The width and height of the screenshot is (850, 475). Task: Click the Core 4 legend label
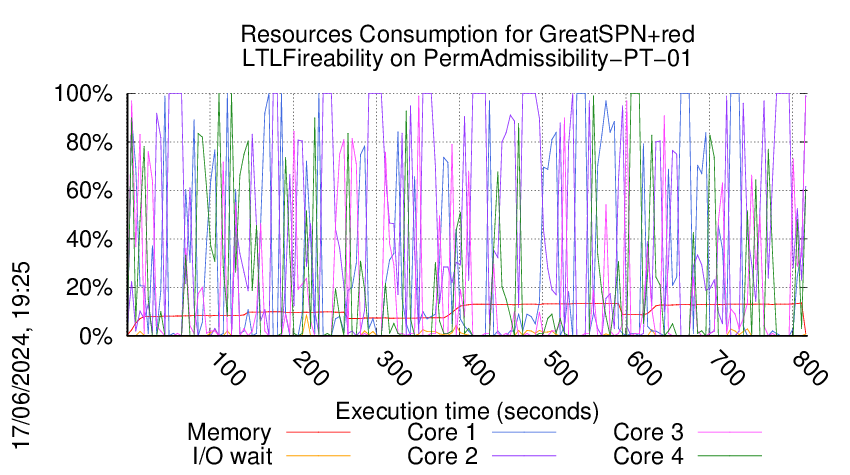pyautogui.click(x=648, y=456)
